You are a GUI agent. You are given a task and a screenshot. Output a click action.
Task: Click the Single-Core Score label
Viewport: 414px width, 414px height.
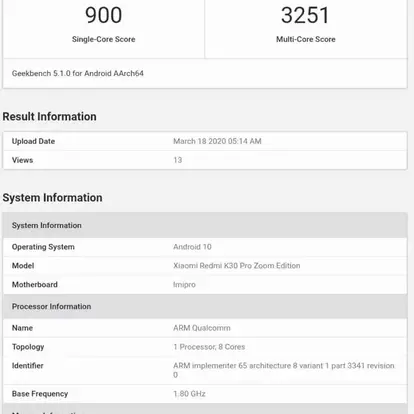click(x=104, y=39)
